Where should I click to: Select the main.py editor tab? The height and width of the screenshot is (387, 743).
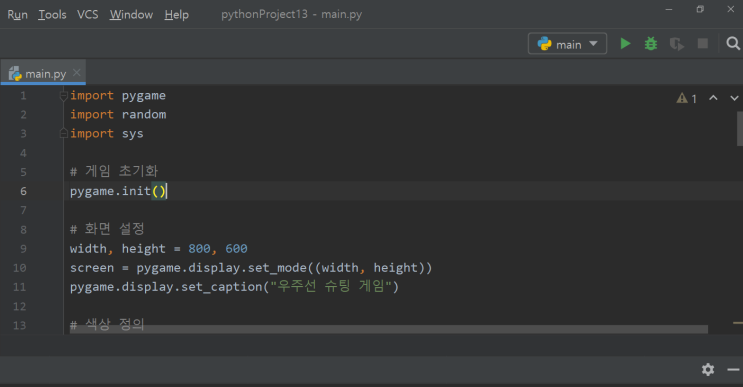click(43, 73)
